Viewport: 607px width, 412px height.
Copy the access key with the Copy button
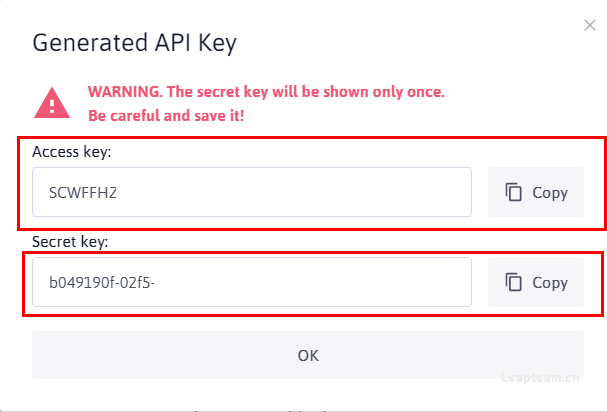point(536,192)
